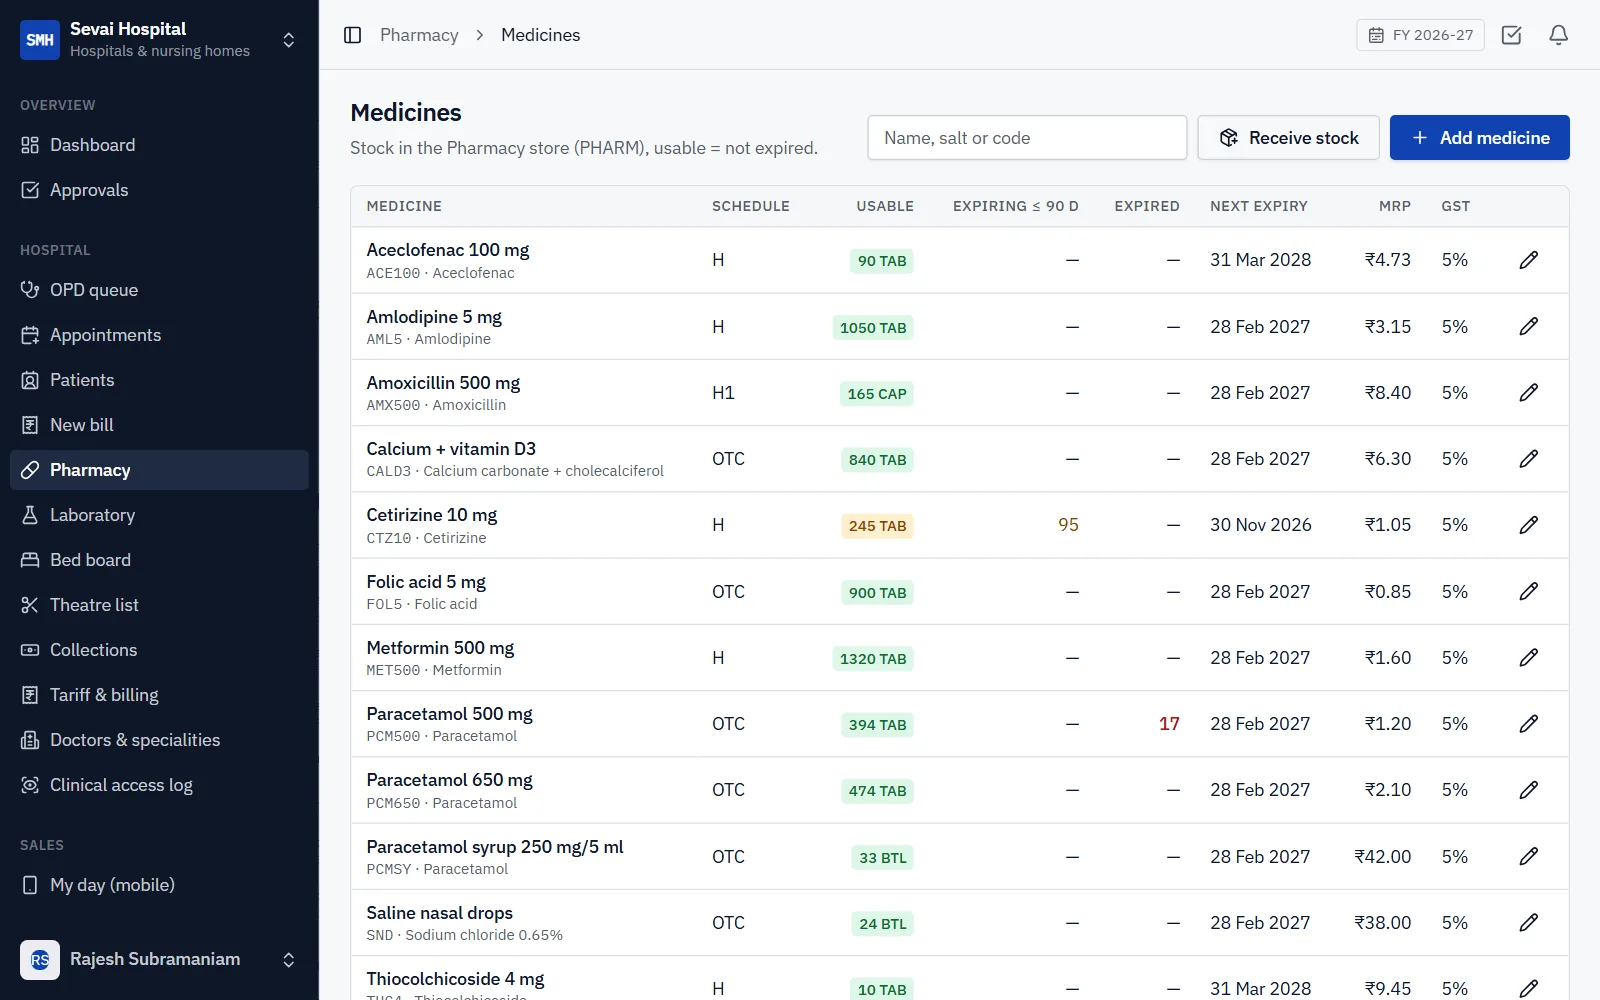Click the Next Expiry column header
1600x1000 pixels.
[x=1258, y=206]
